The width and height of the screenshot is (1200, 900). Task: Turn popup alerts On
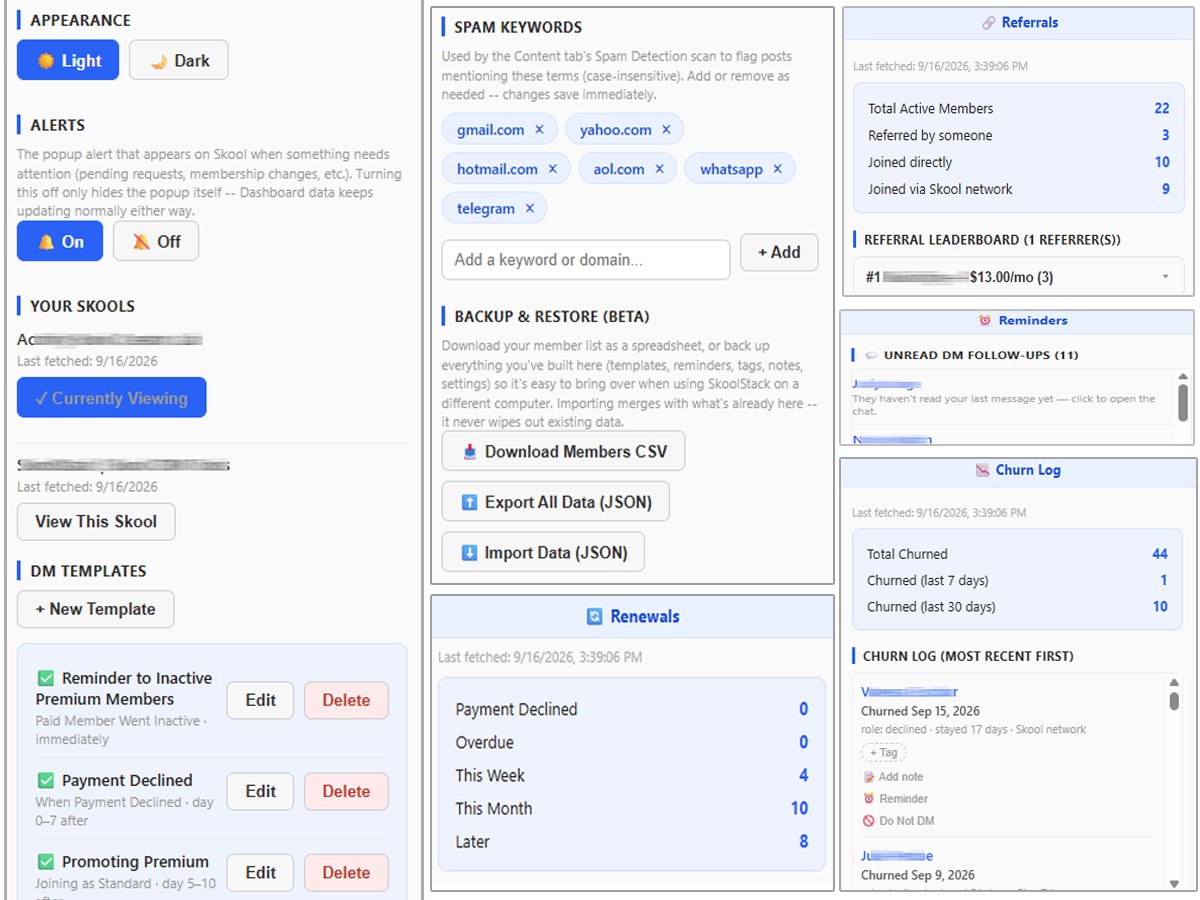(x=60, y=241)
